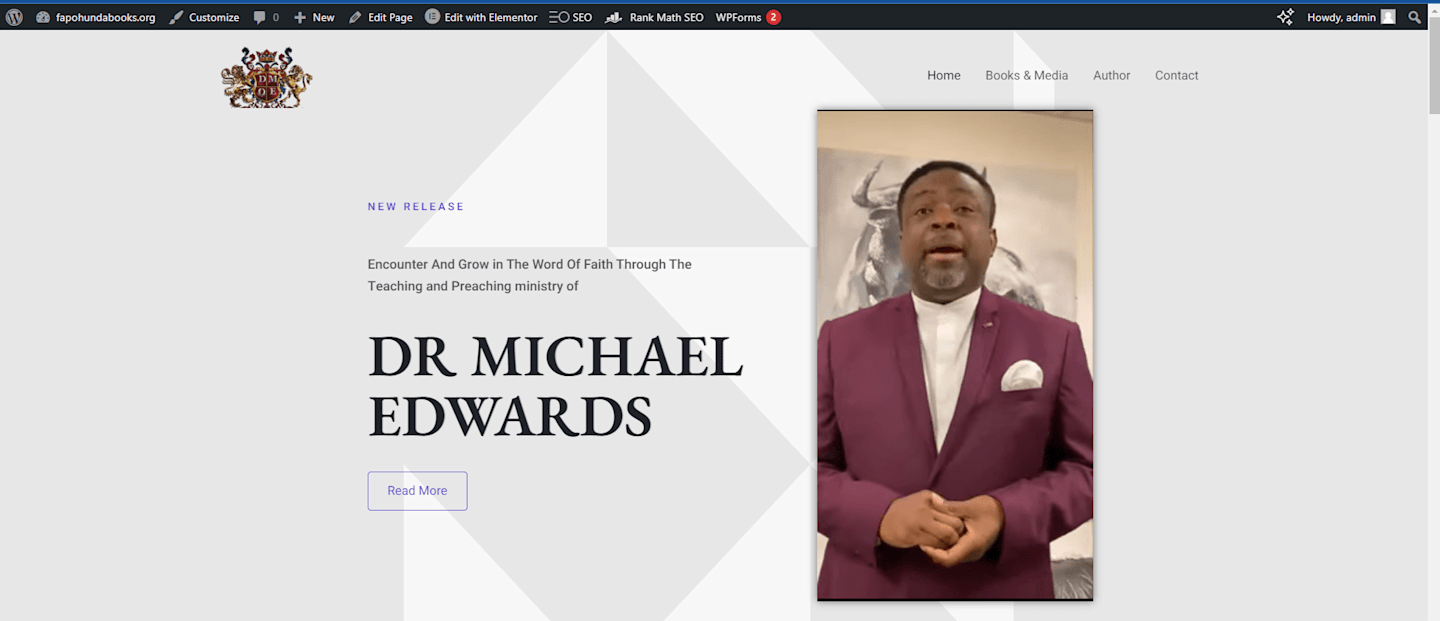
Task: Open the Contact navigation link
Action: pos(1177,75)
